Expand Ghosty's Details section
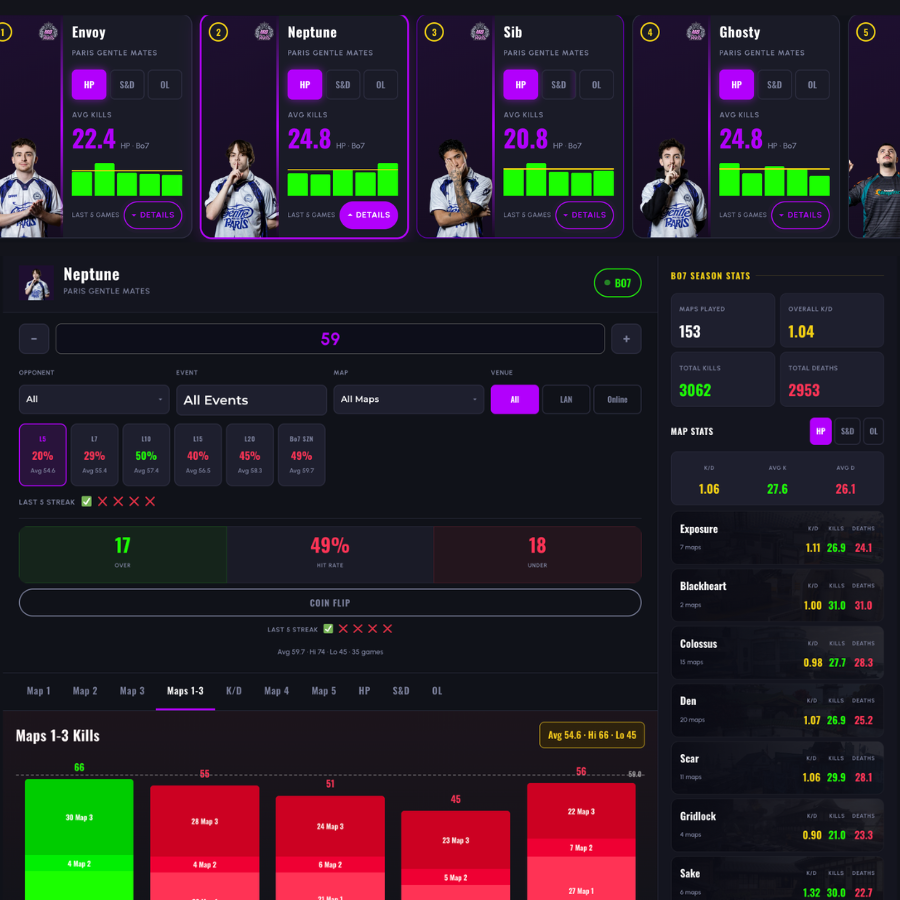 coord(800,215)
